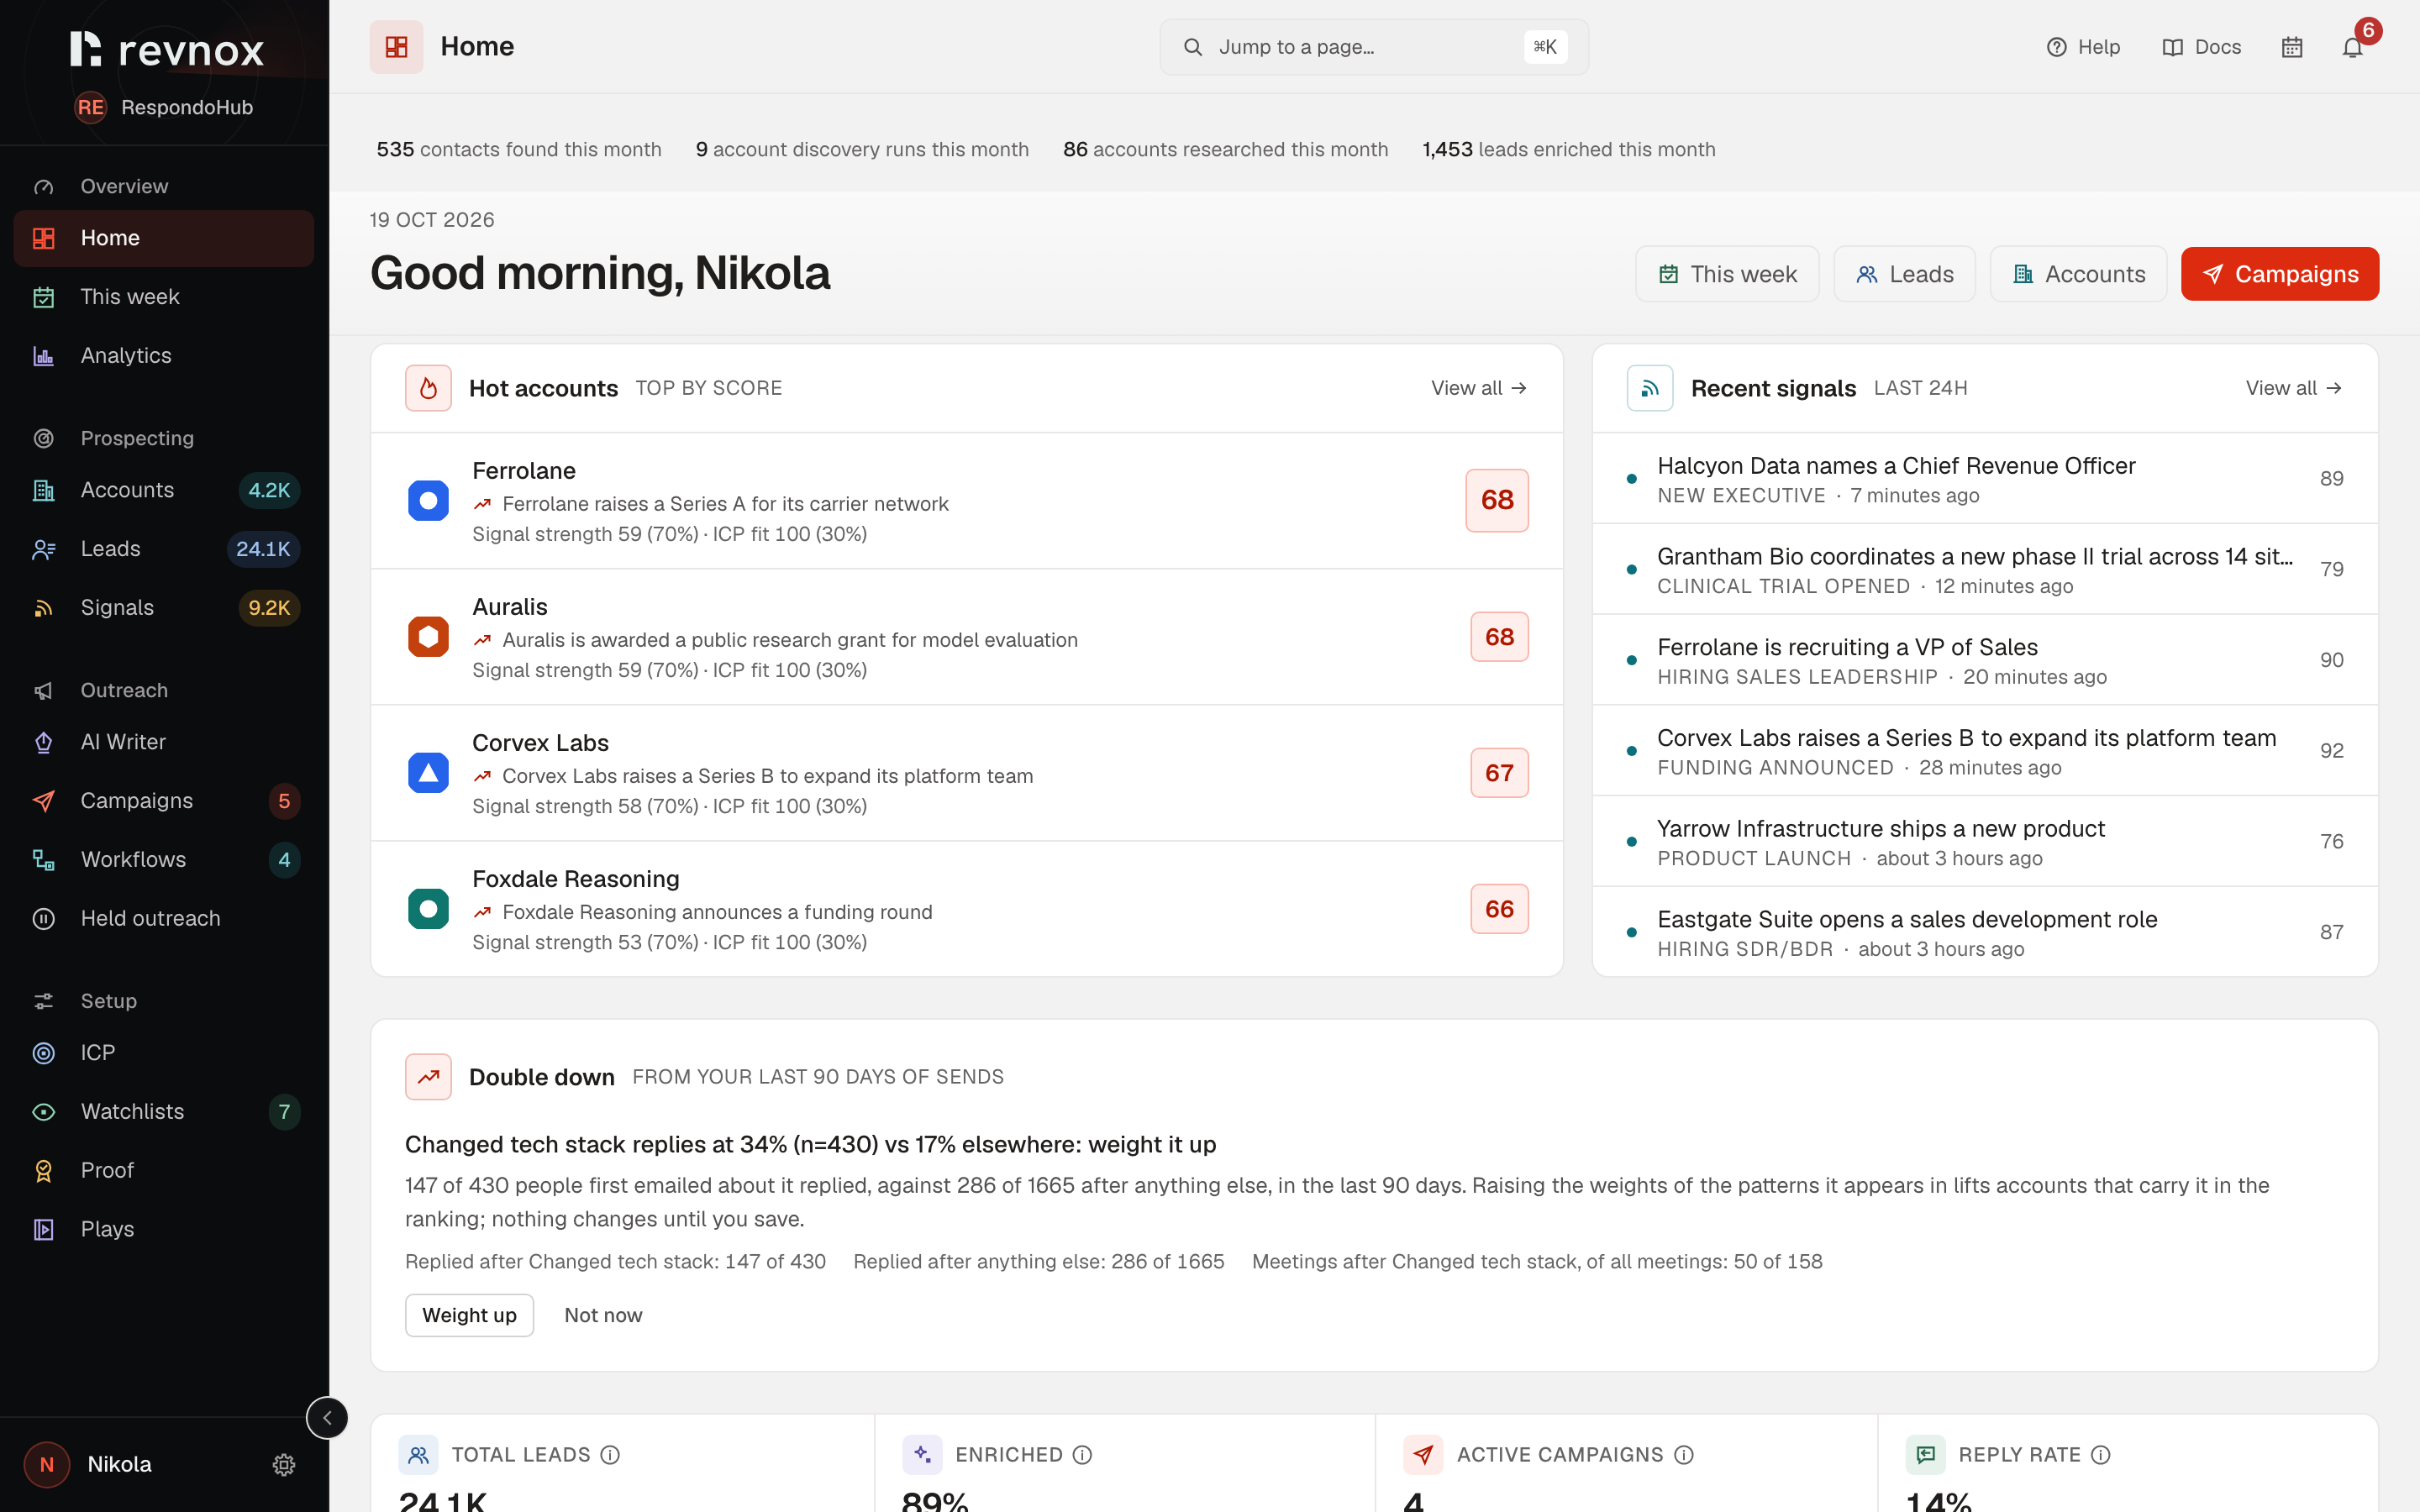
Task: Open Yarrow Infrastructure new product signal
Action: coord(1985,841)
